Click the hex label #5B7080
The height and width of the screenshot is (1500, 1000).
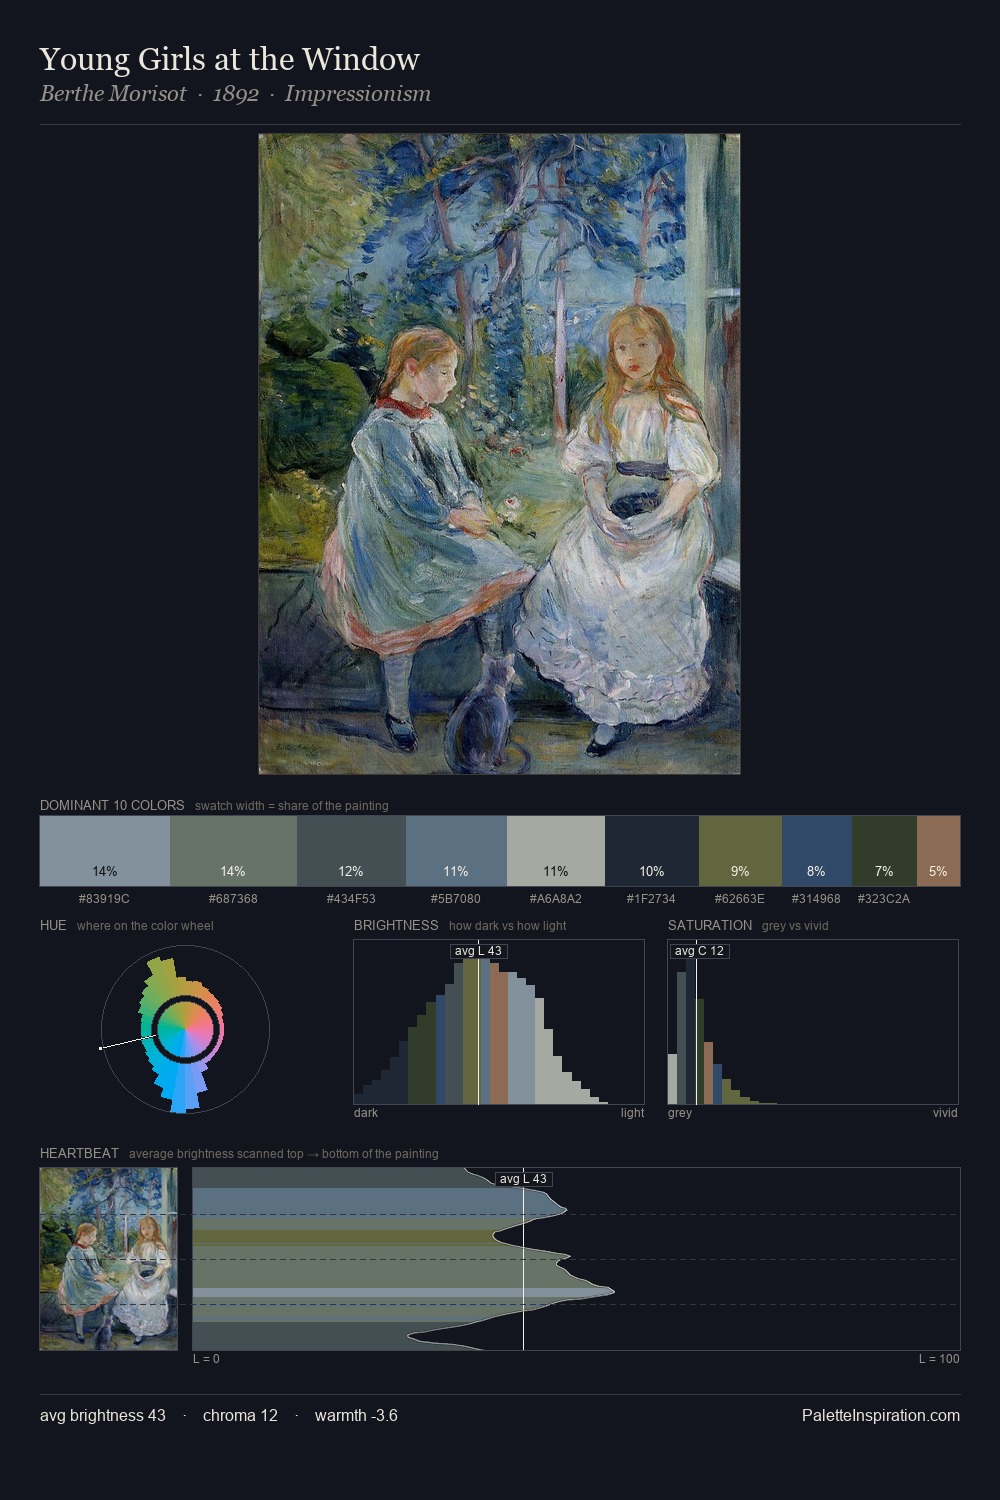tap(456, 899)
